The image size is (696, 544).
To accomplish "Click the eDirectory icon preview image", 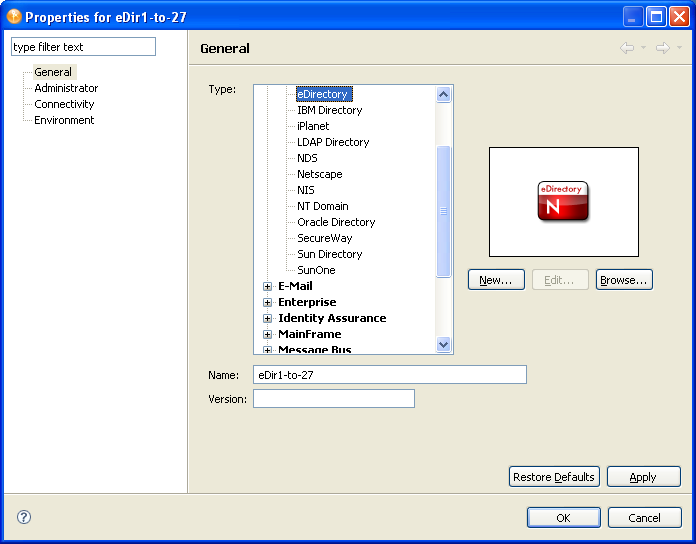I will [x=563, y=201].
